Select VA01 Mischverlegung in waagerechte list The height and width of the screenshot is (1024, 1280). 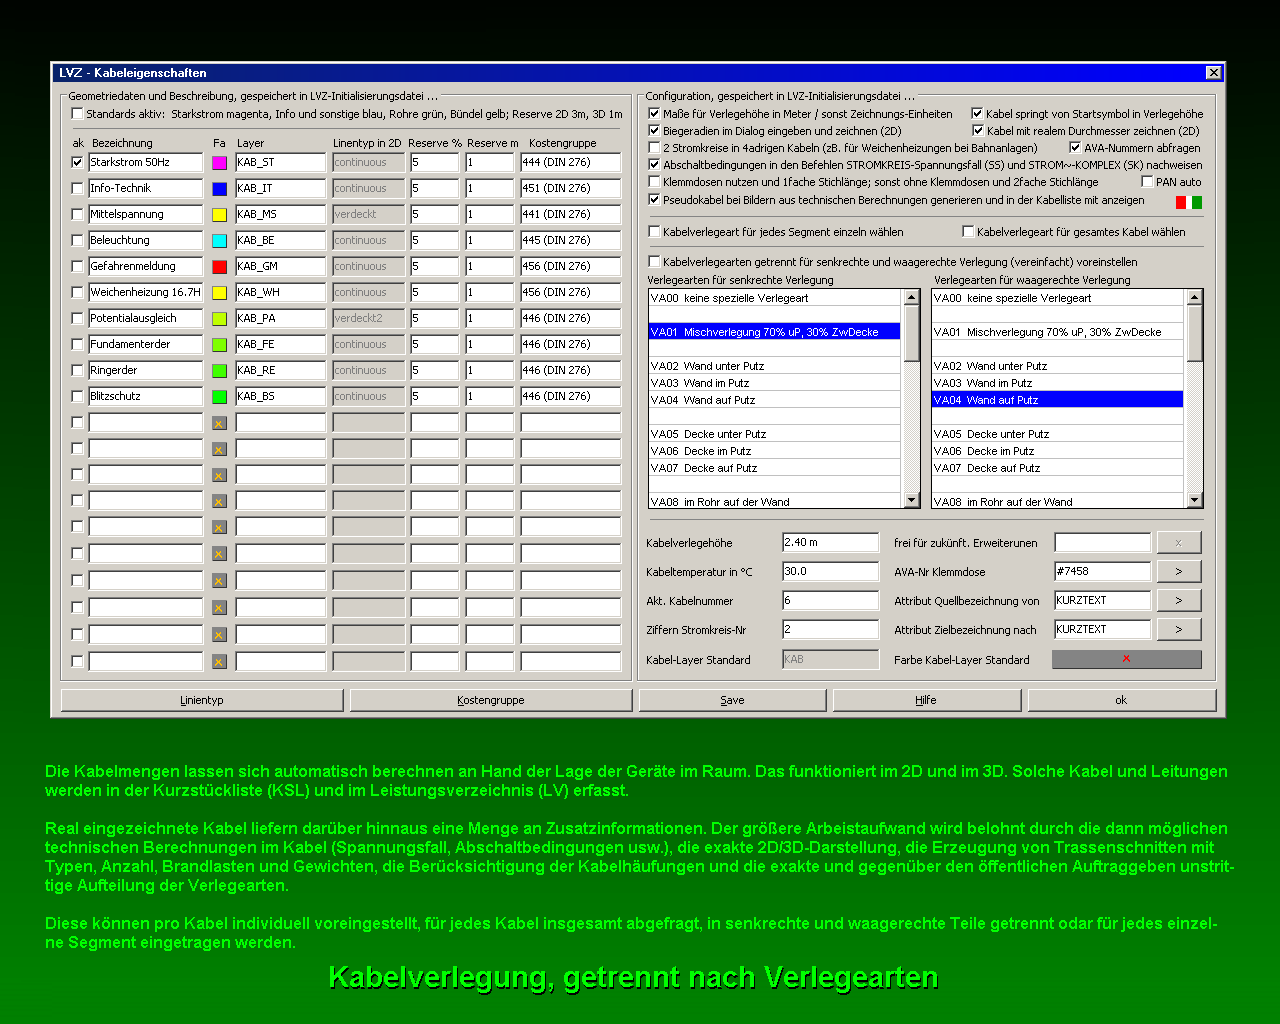tap(1058, 332)
